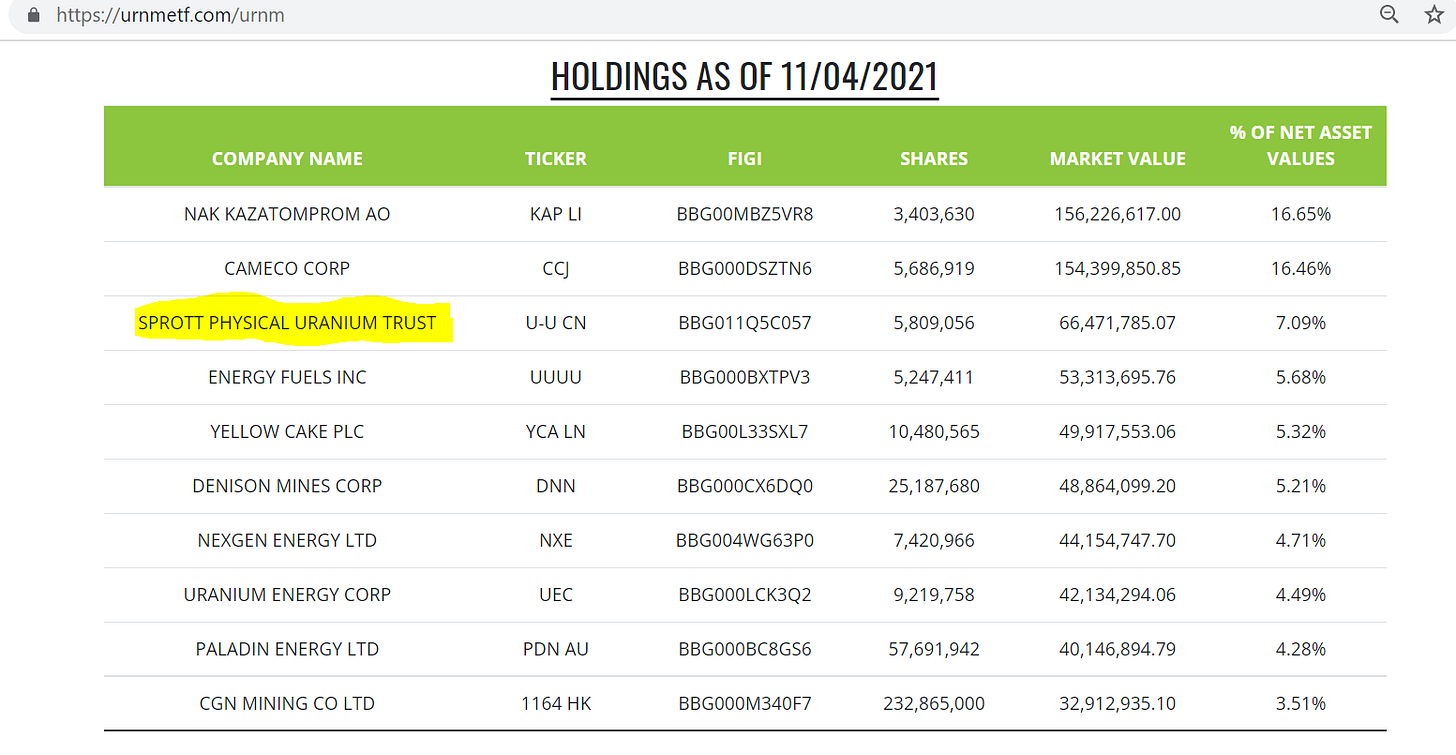Click the UEC ticker cell
1456x755 pixels.
coord(556,594)
